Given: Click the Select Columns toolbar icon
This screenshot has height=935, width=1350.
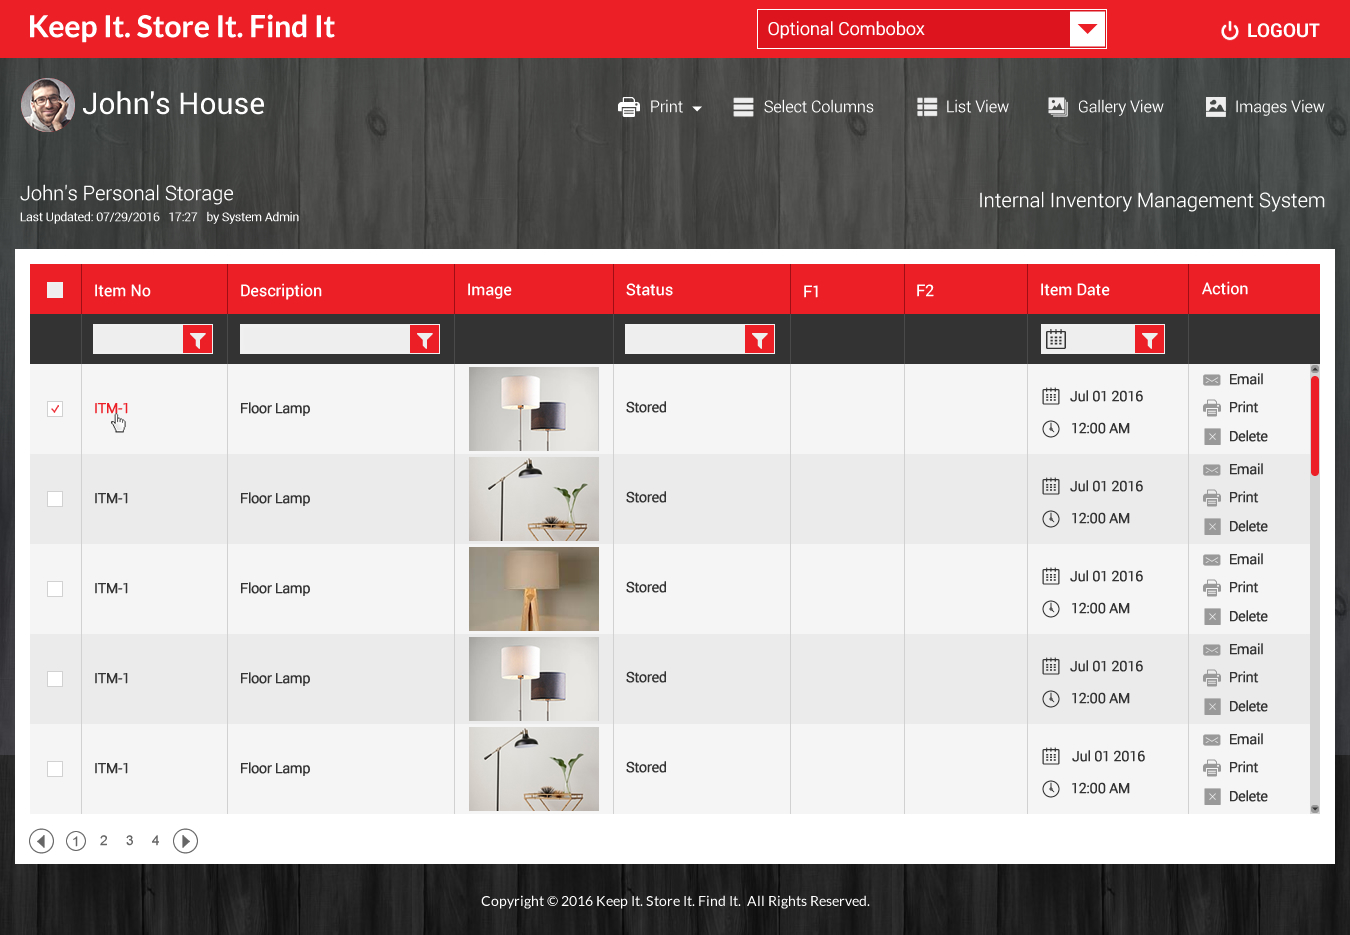Looking at the screenshot, I should (743, 107).
